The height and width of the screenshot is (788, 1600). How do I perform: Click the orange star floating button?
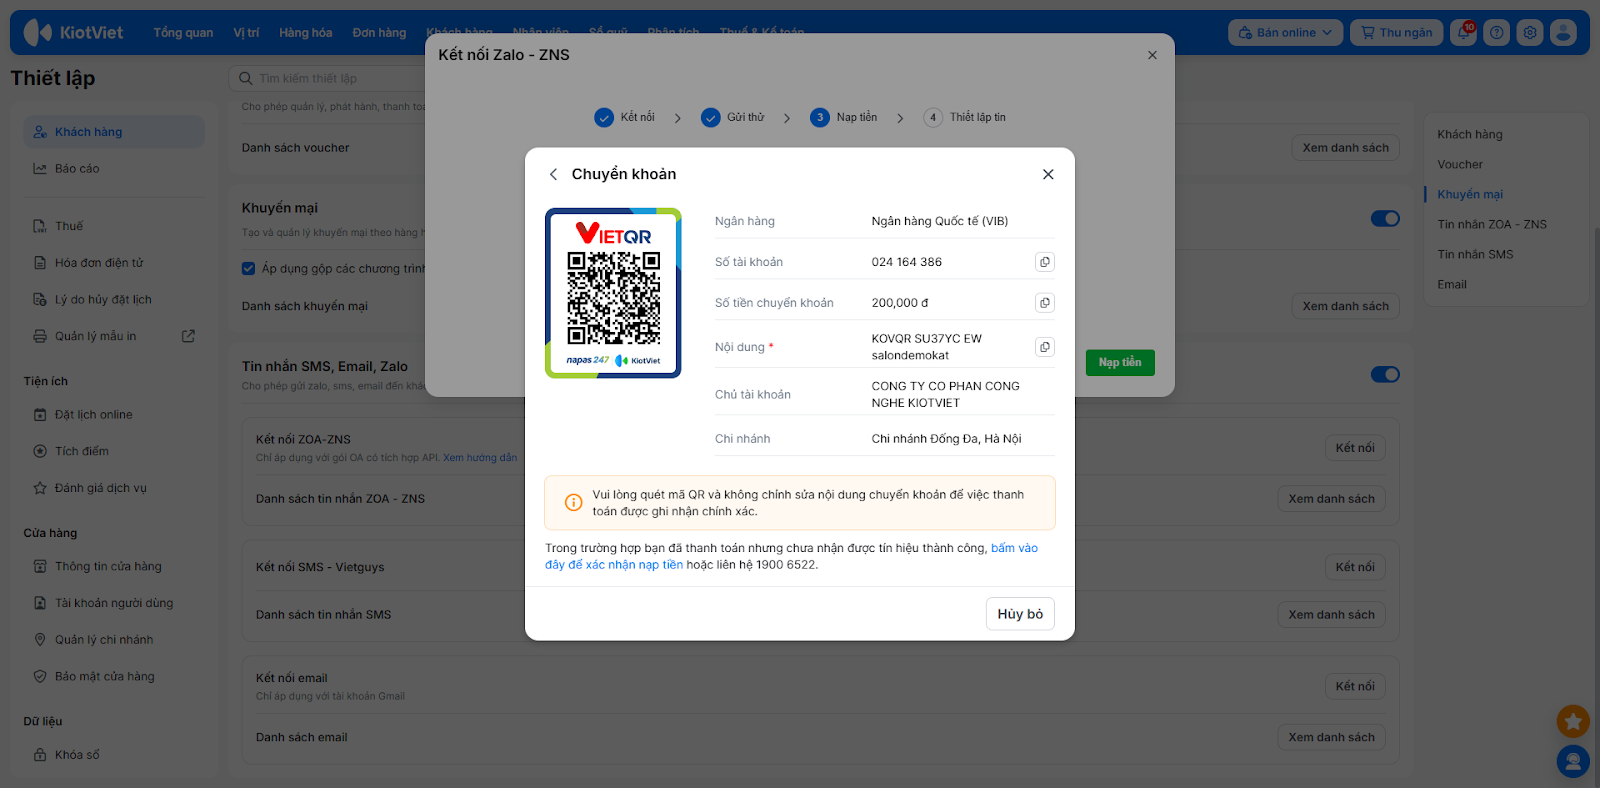click(1573, 721)
